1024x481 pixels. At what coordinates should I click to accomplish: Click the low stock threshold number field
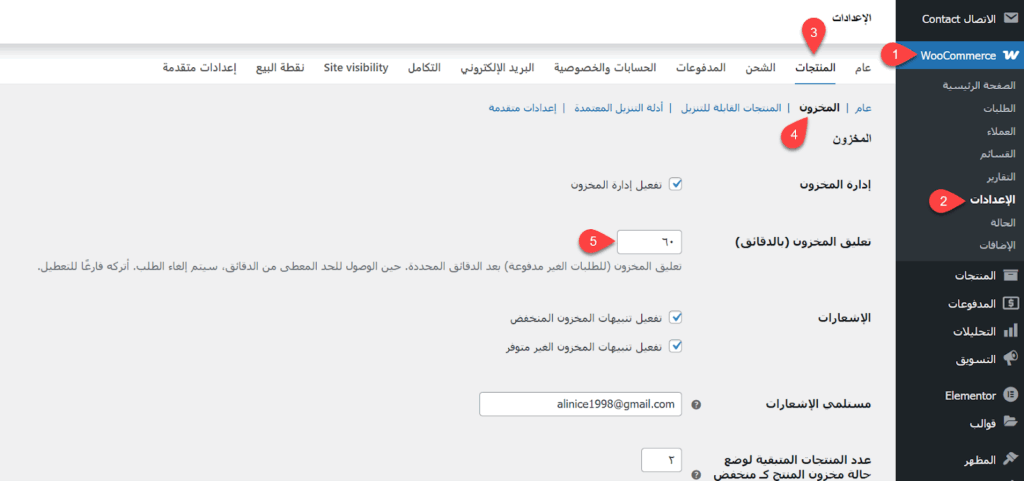(662, 459)
